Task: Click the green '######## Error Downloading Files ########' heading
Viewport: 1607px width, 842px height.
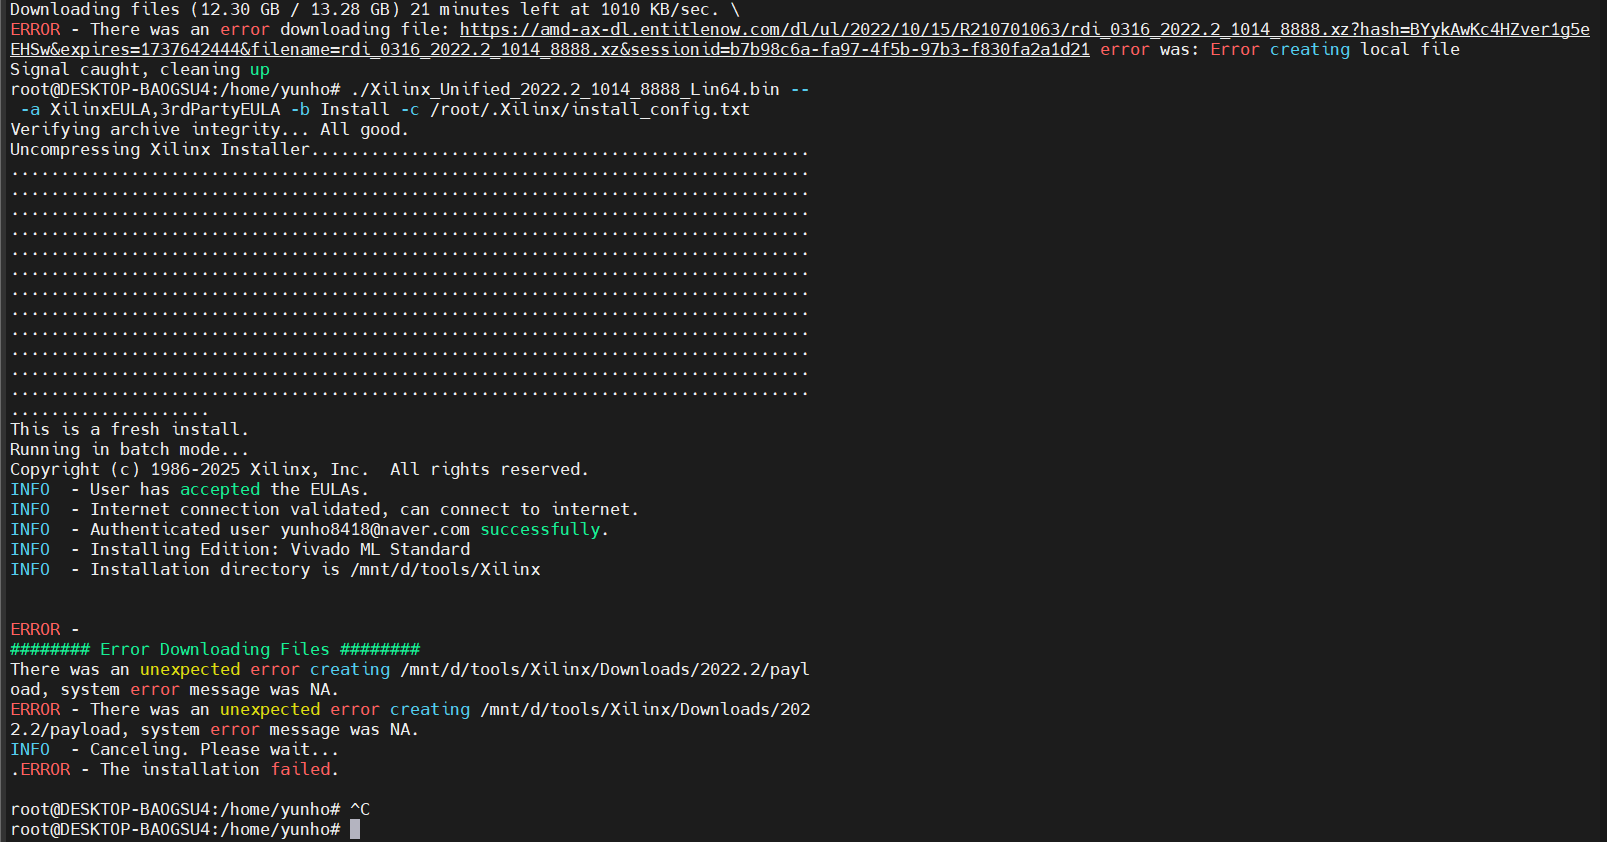Action: 215,649
